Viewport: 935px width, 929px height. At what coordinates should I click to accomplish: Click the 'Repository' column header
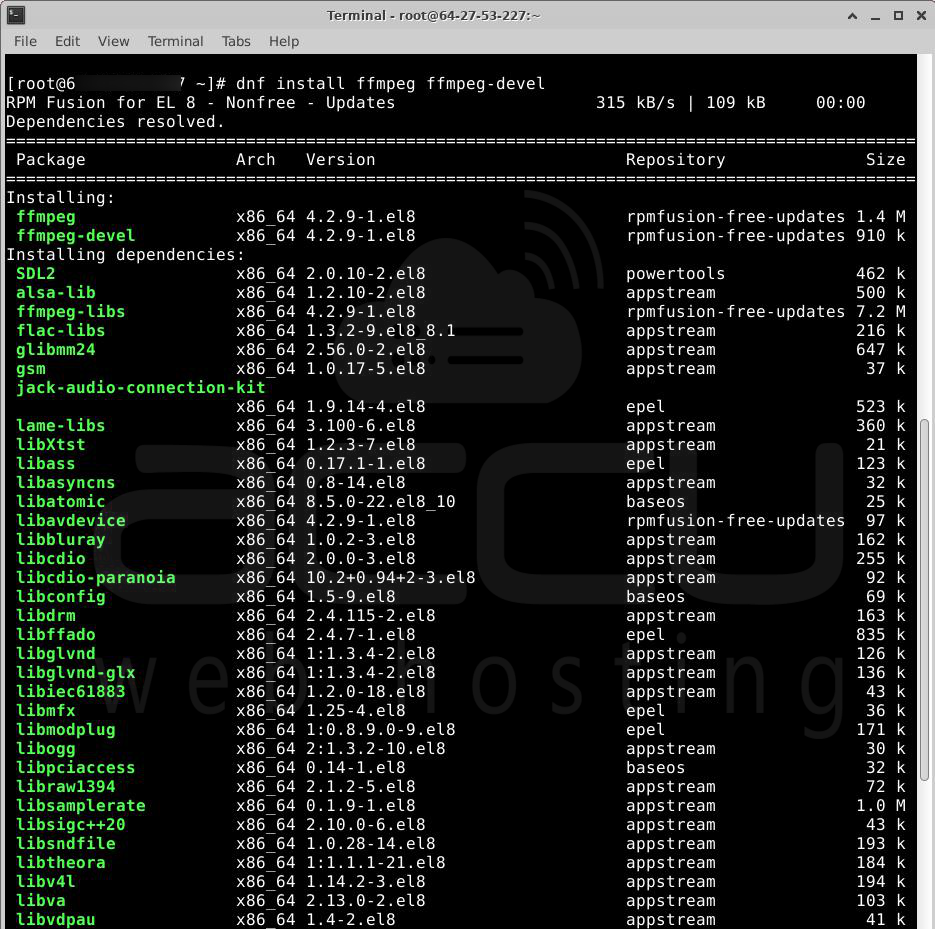coord(676,160)
